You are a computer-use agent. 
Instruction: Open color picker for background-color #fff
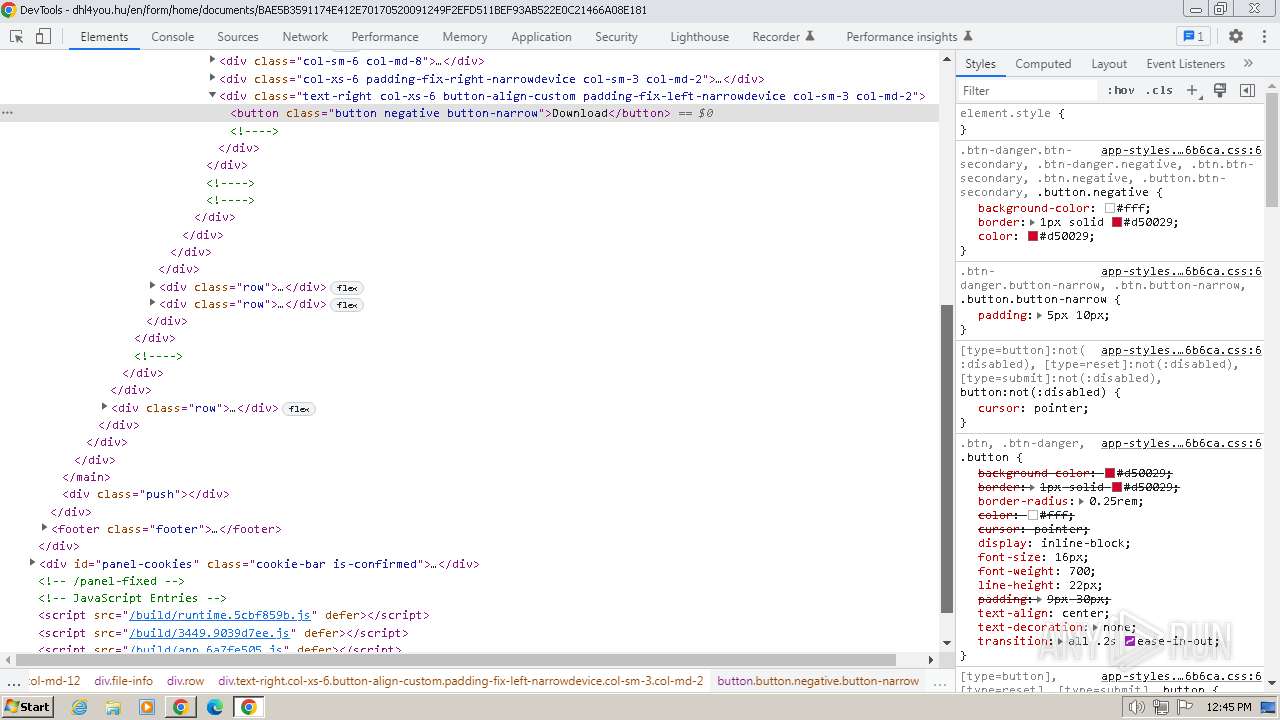1109,208
